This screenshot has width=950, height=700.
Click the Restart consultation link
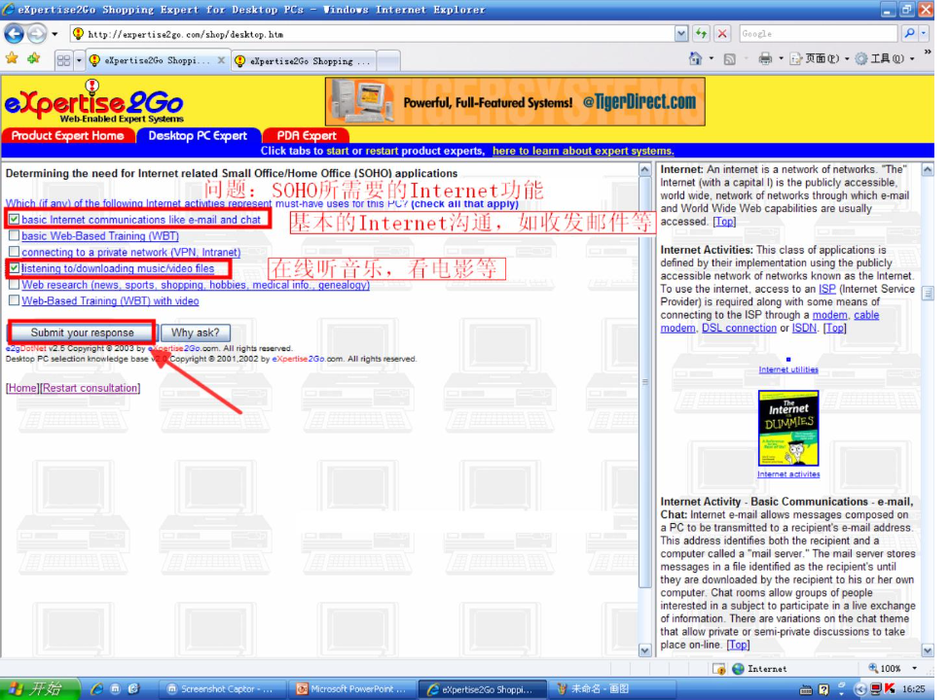[90, 388]
